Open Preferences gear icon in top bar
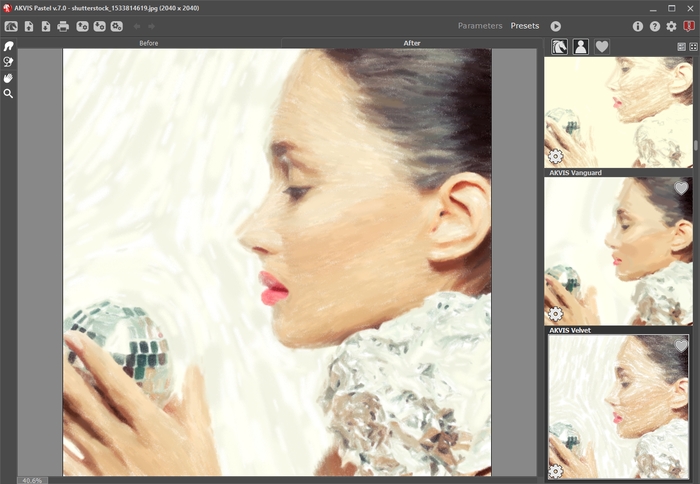The width and height of the screenshot is (700, 484). [671, 26]
